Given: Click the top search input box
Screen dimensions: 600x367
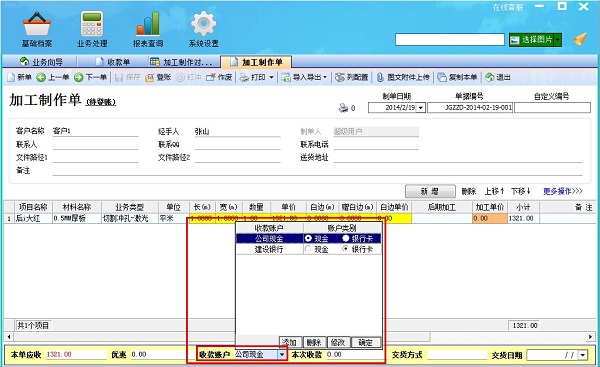Looking at the screenshot, I should point(450,39).
